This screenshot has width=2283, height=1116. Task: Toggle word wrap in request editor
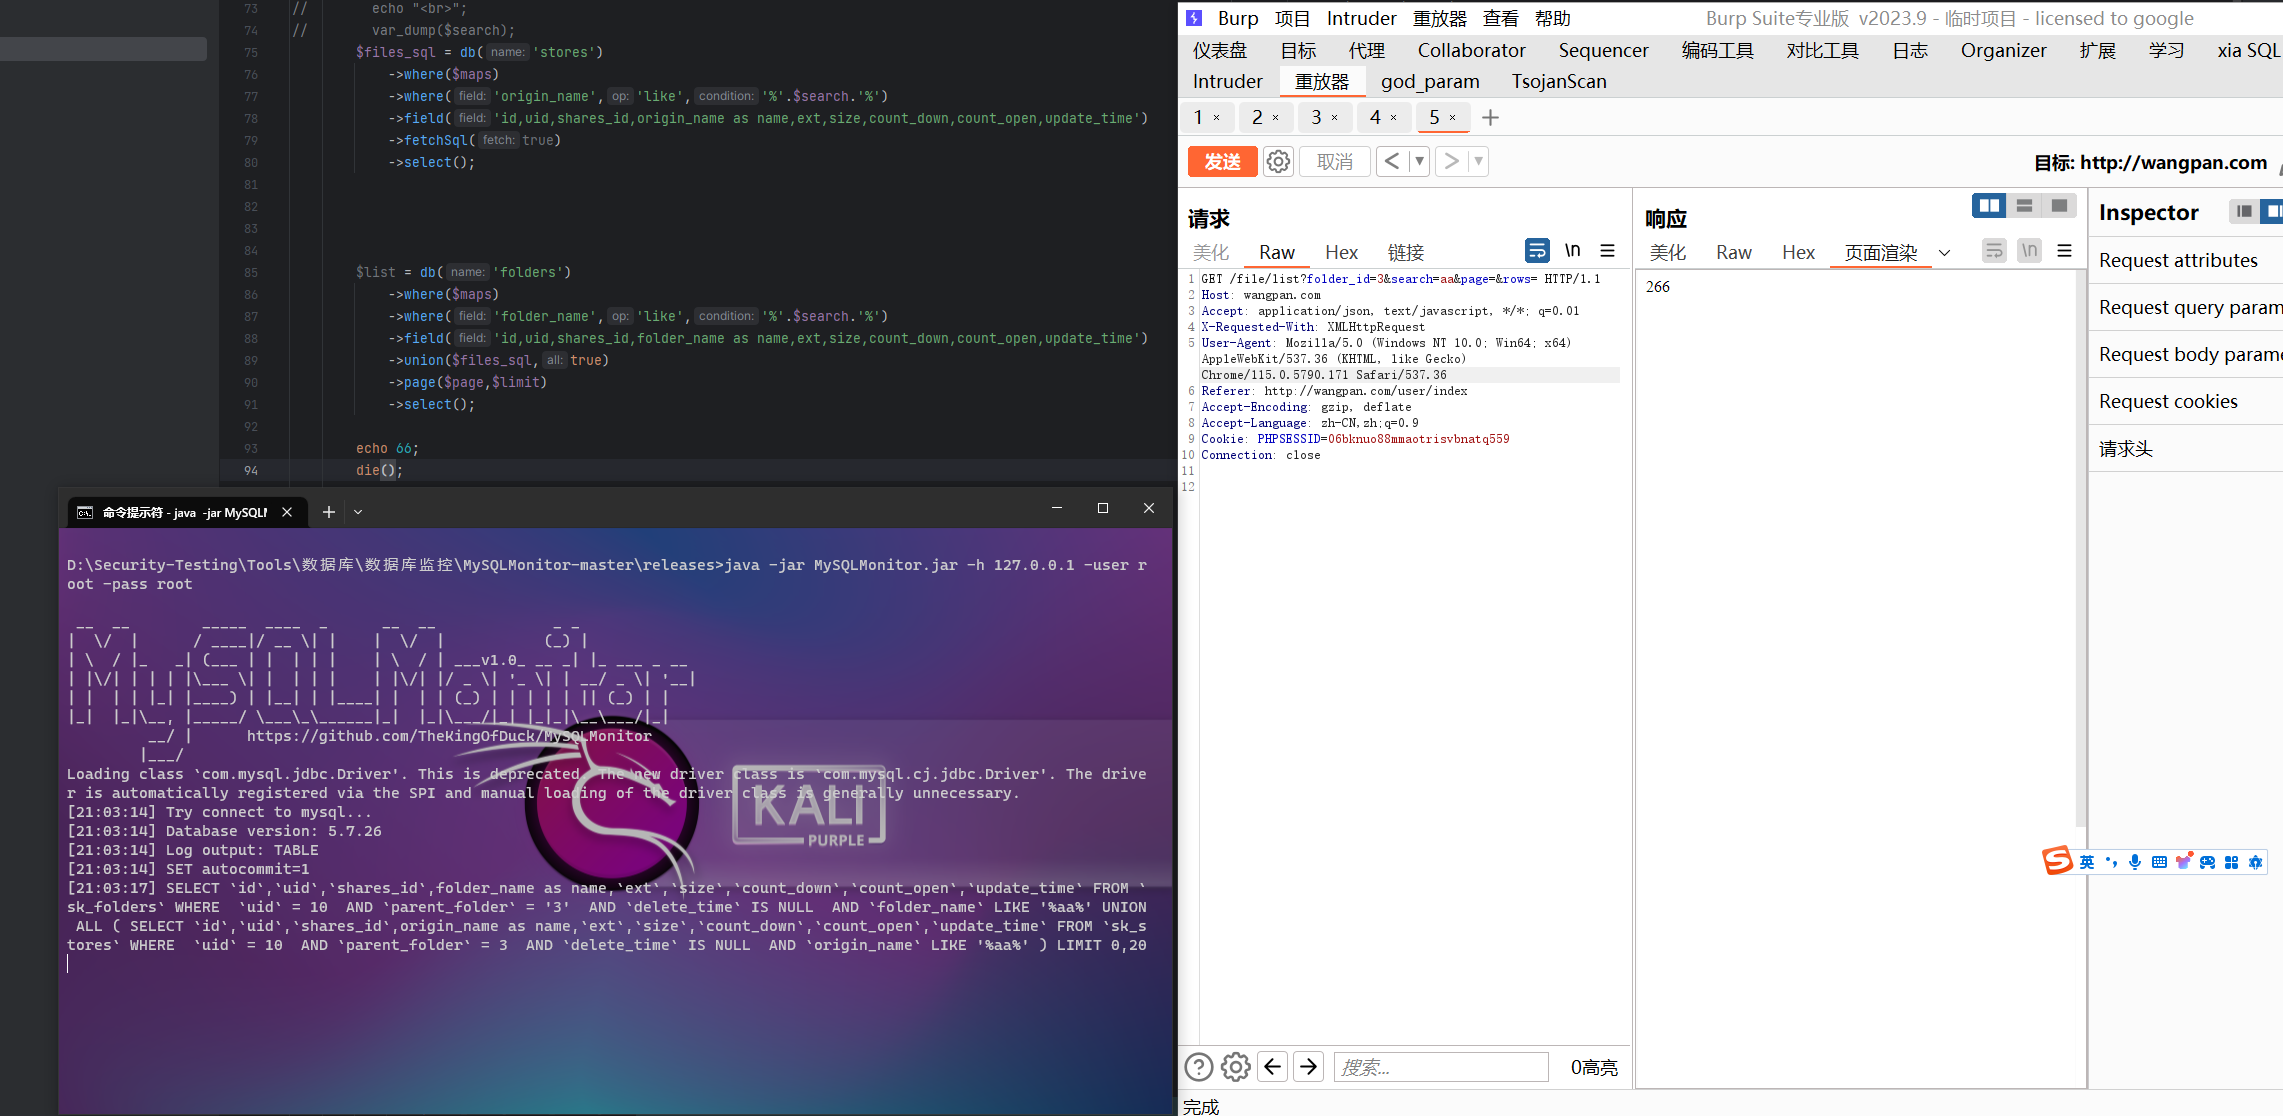tap(1537, 250)
